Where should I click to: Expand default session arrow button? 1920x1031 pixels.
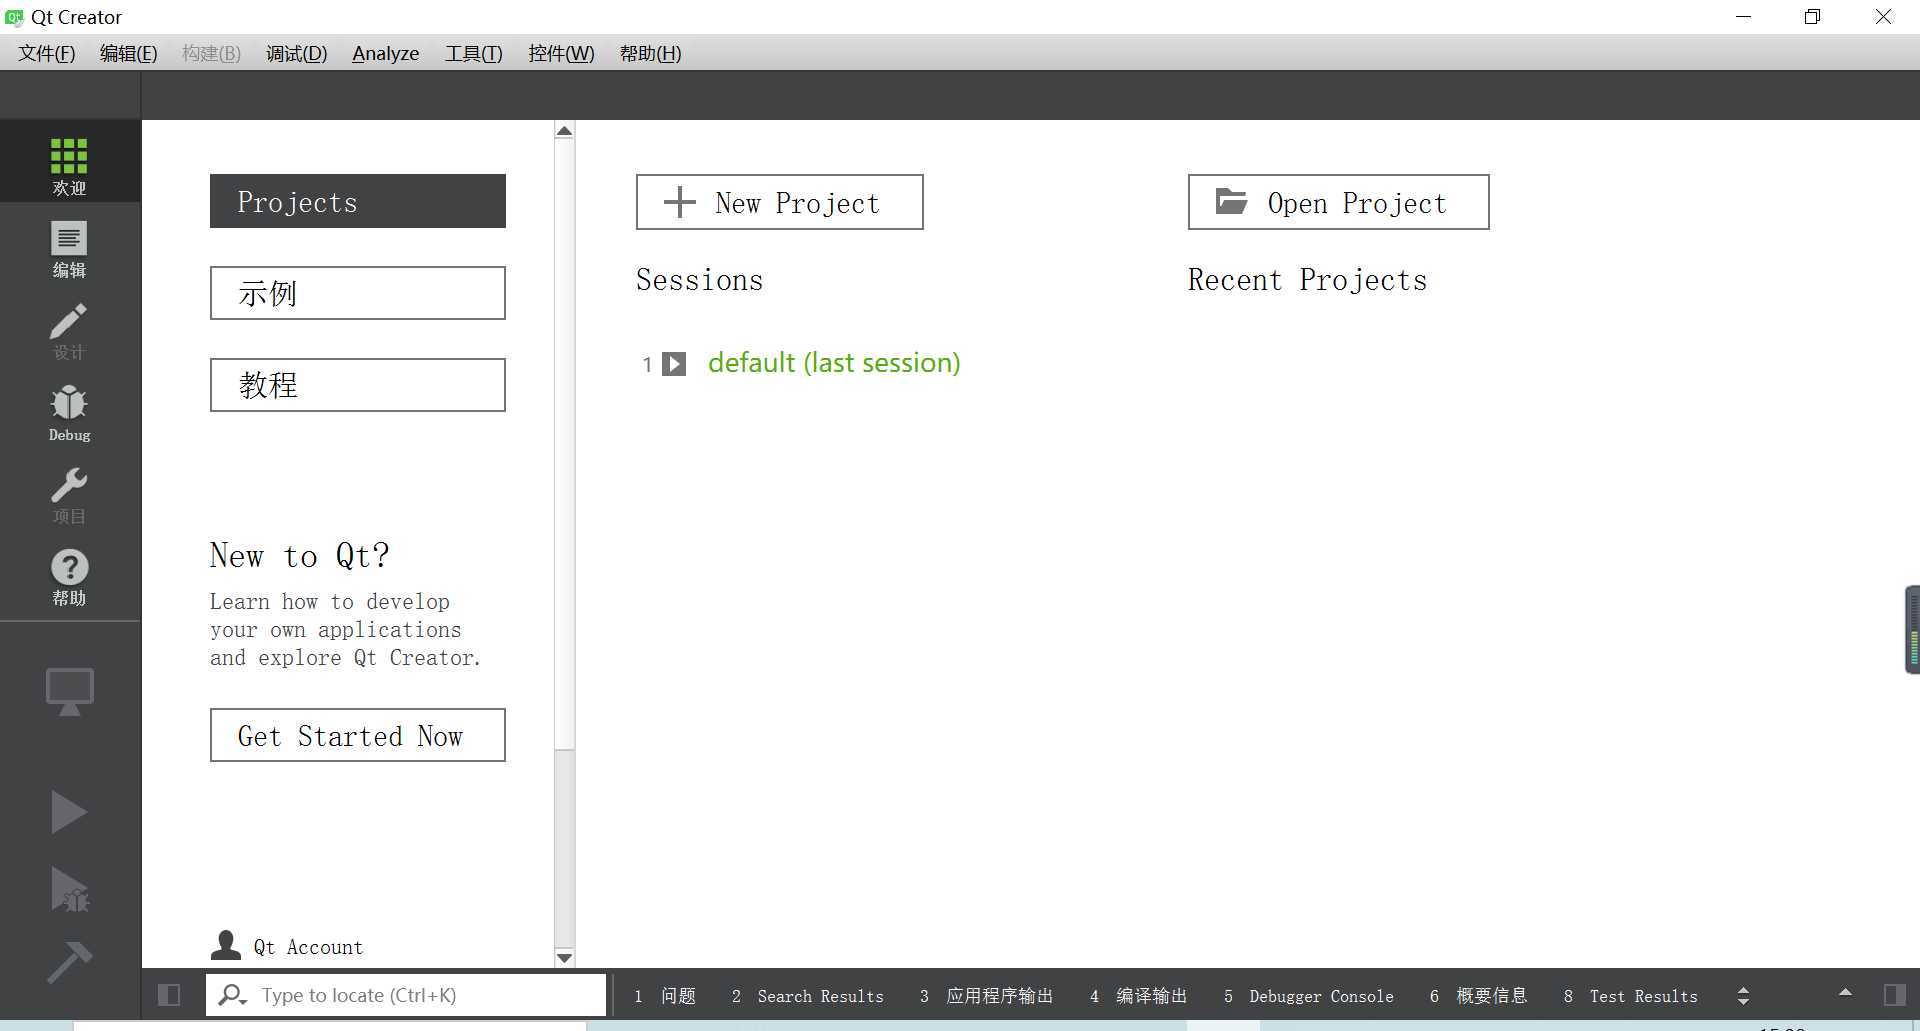coord(675,364)
